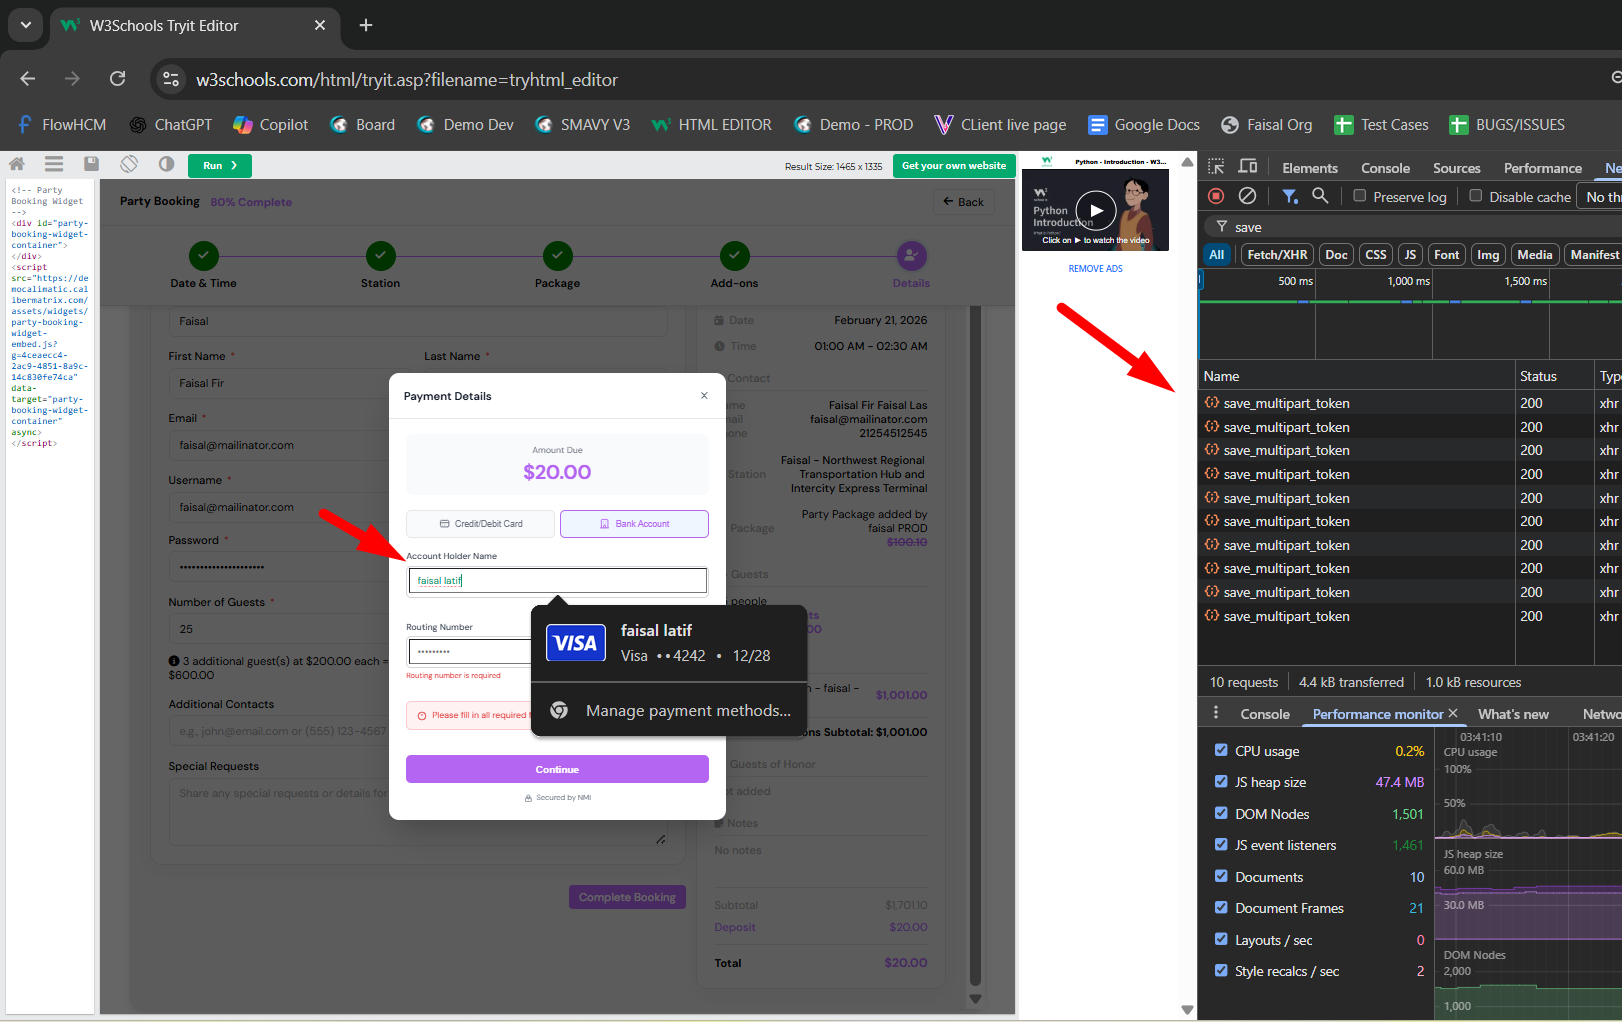Sort requests by the Name column header

point(1357,376)
